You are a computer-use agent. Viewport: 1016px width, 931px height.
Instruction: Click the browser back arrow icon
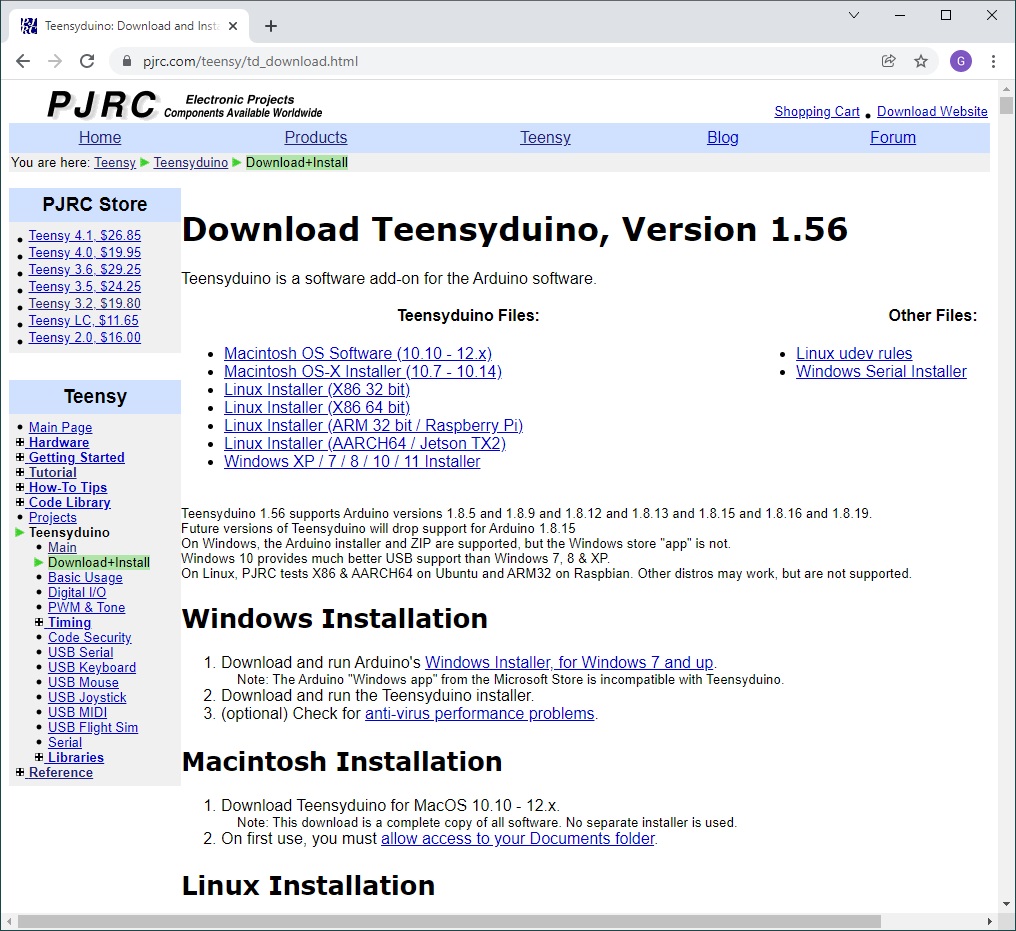(23, 61)
